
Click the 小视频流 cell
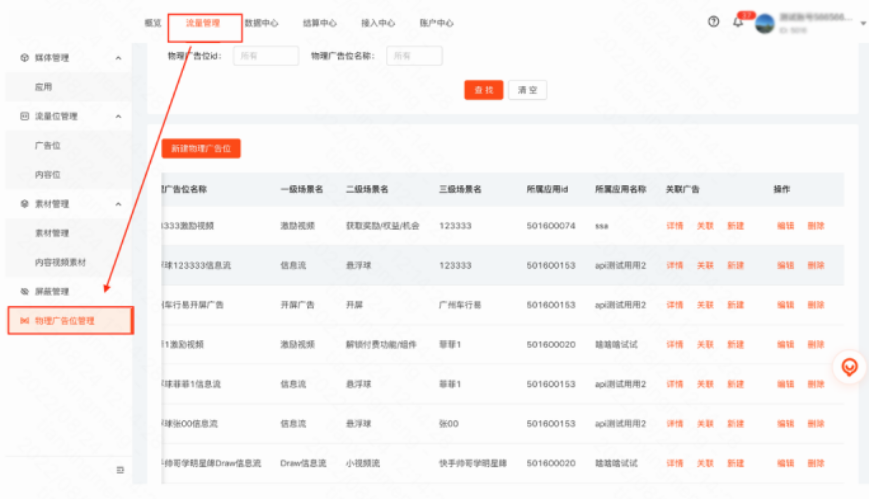[x=362, y=463]
